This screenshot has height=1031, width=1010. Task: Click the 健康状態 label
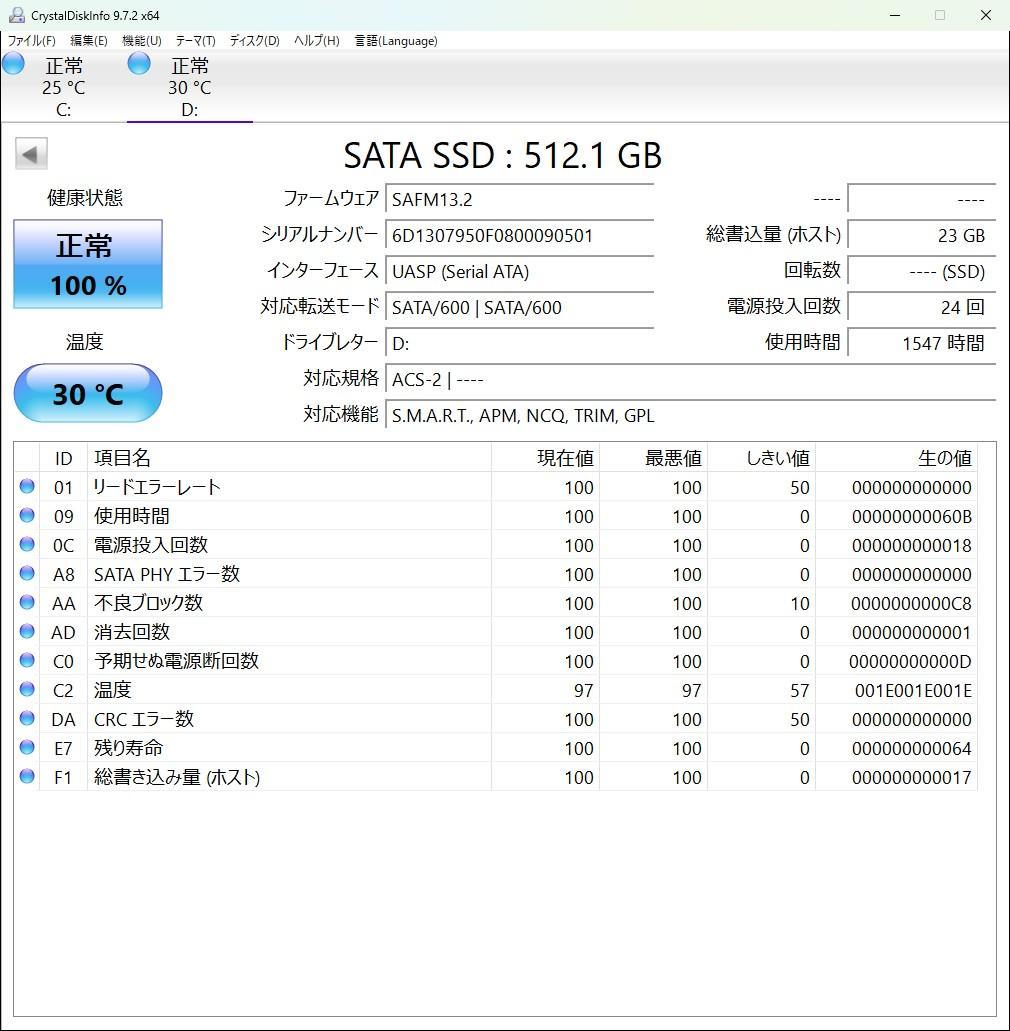point(85,197)
